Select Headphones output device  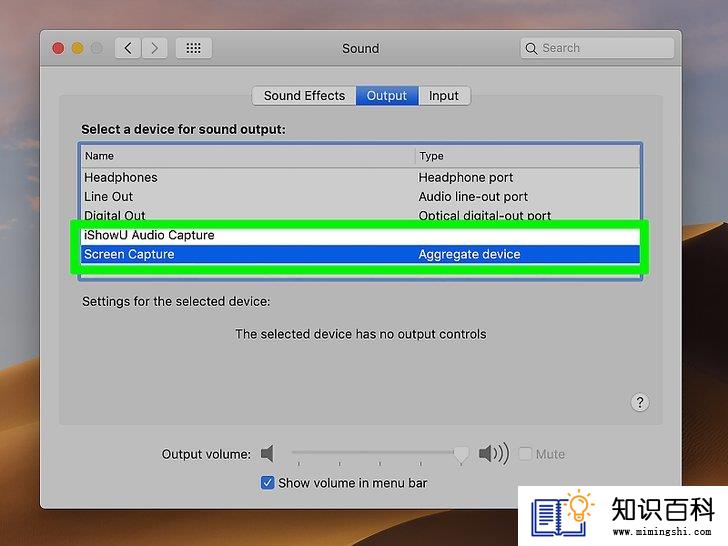(x=360, y=177)
